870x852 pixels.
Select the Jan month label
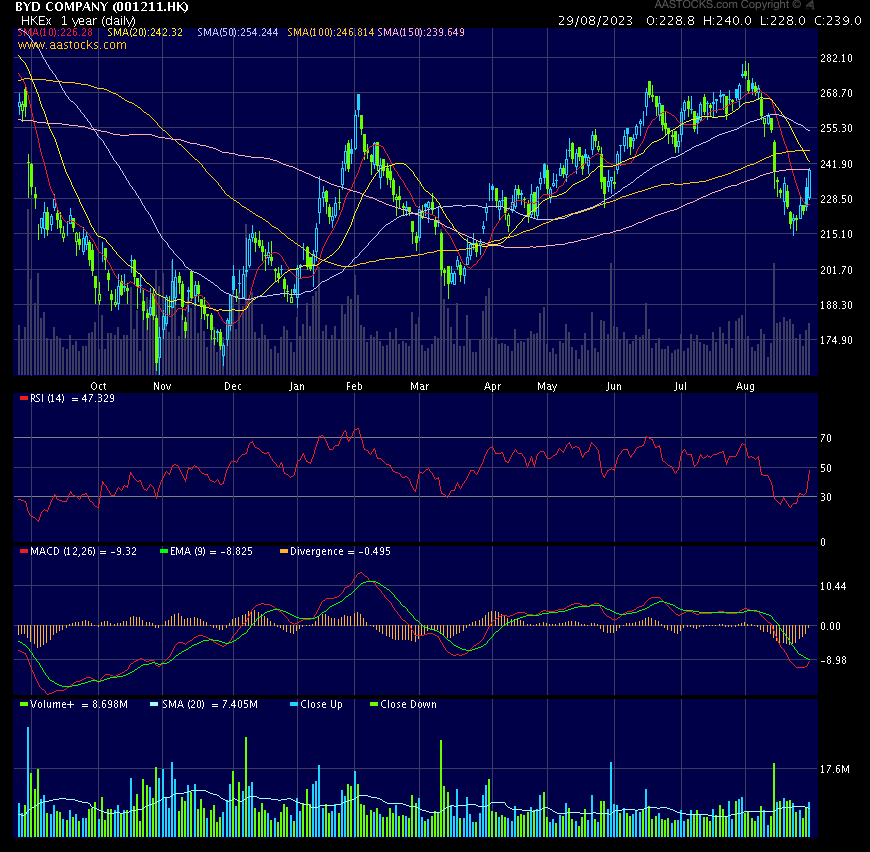tap(297, 386)
